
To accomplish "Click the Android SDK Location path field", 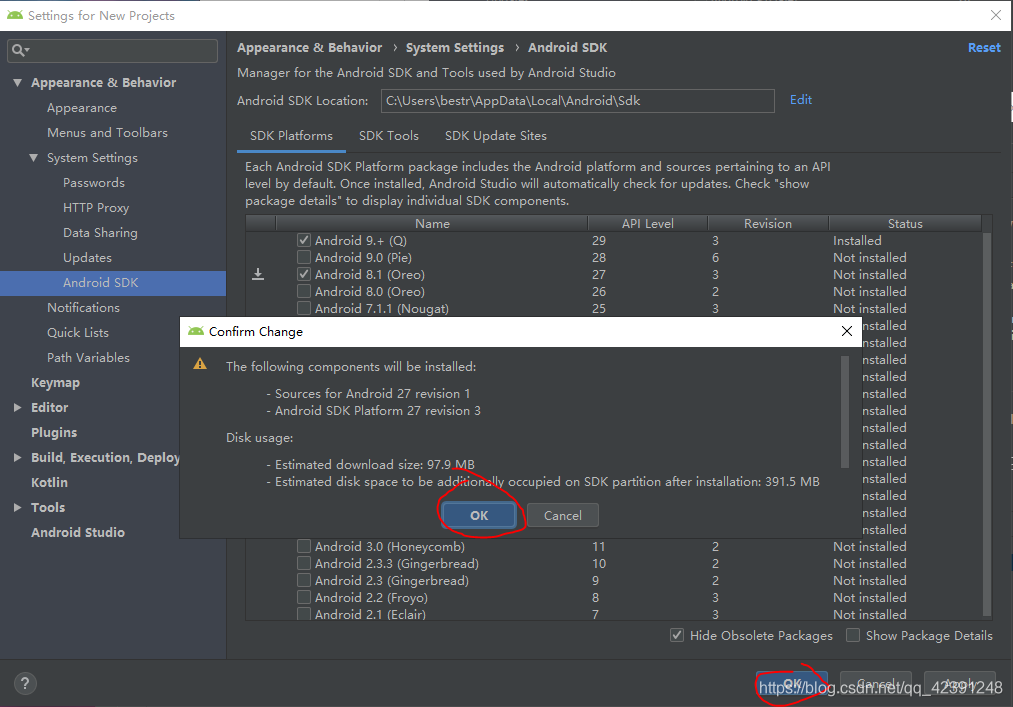I will tap(578, 101).
